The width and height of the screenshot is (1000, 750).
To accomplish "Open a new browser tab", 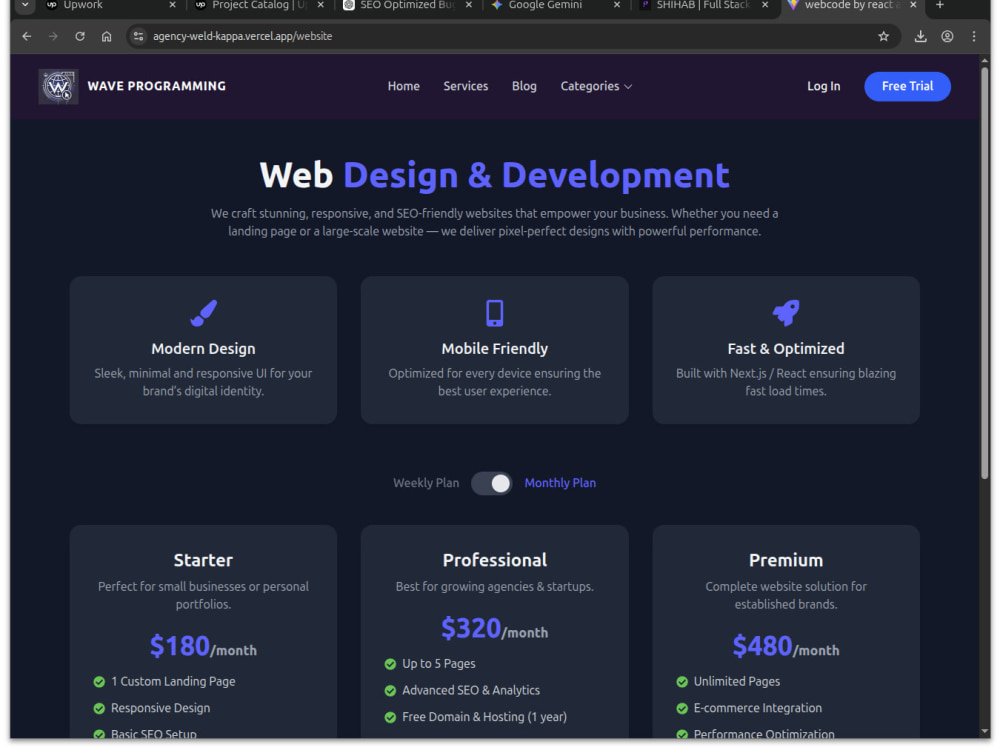I will (x=939, y=5).
